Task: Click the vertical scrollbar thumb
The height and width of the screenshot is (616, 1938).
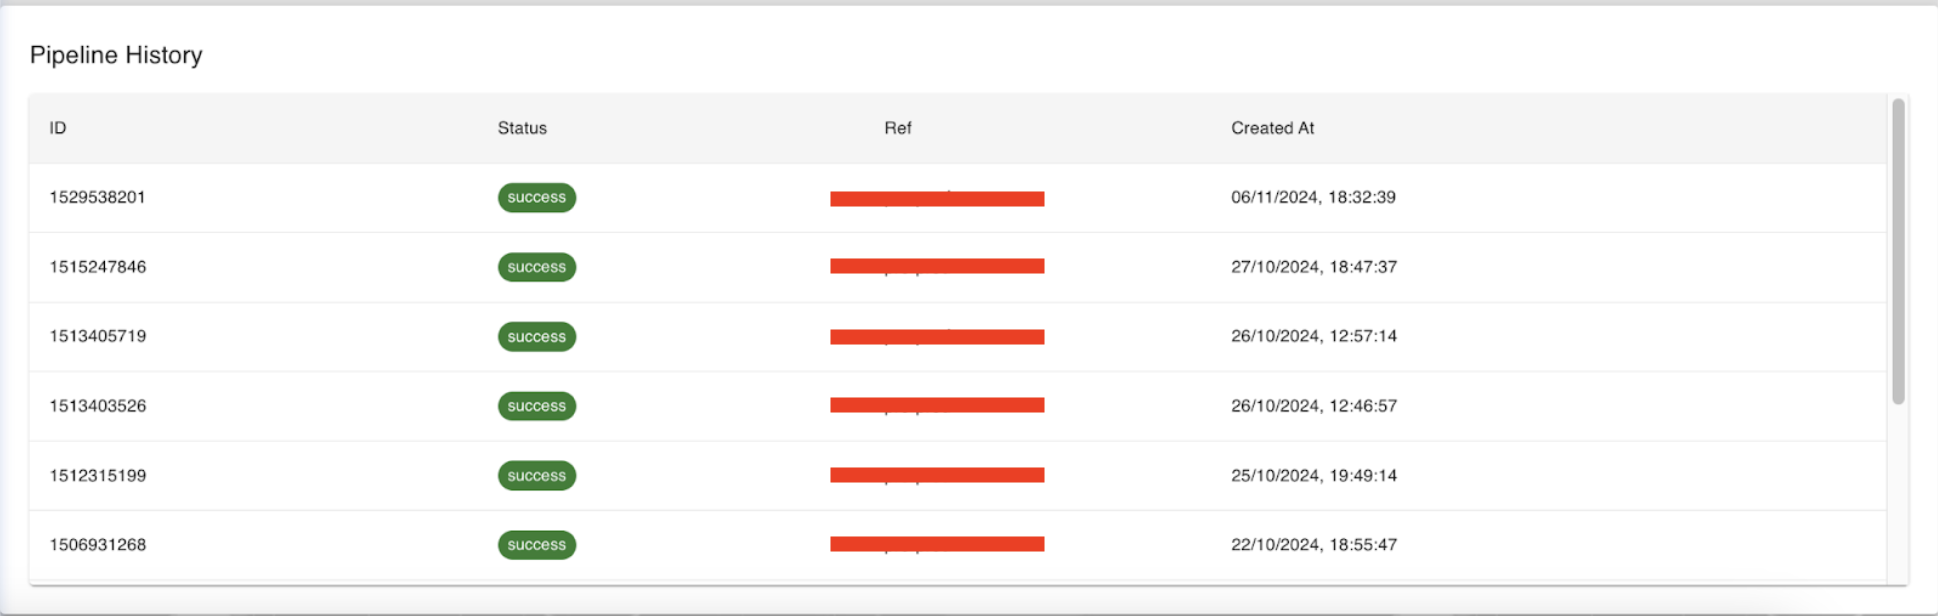Action: [1898, 250]
